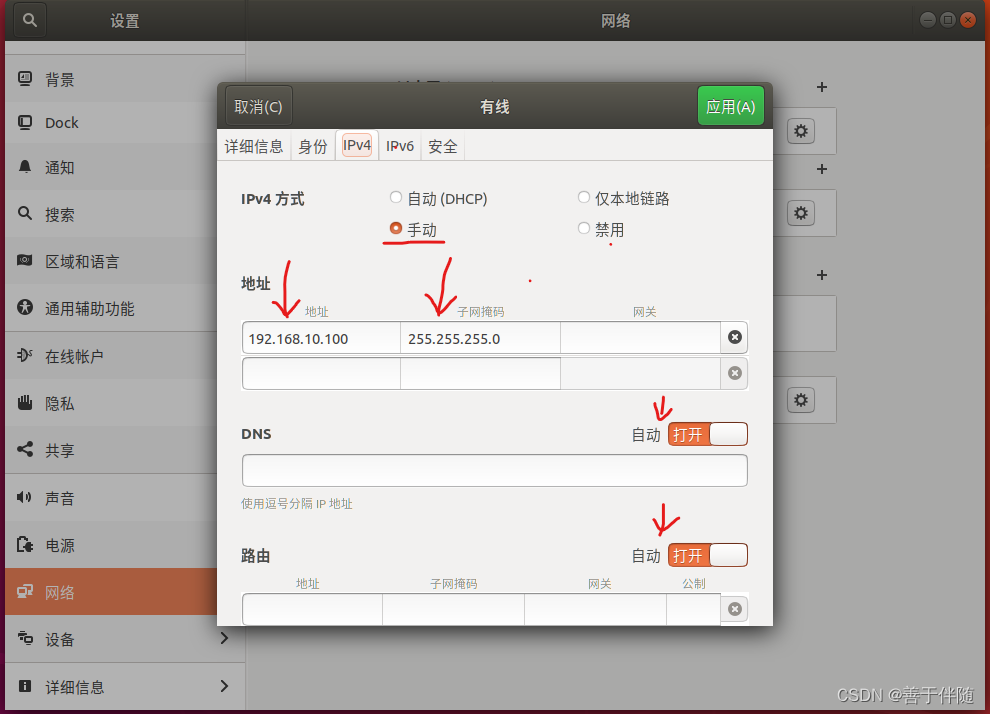Click the second row gateway field
Image resolution: width=990 pixels, height=714 pixels.
tap(640, 374)
